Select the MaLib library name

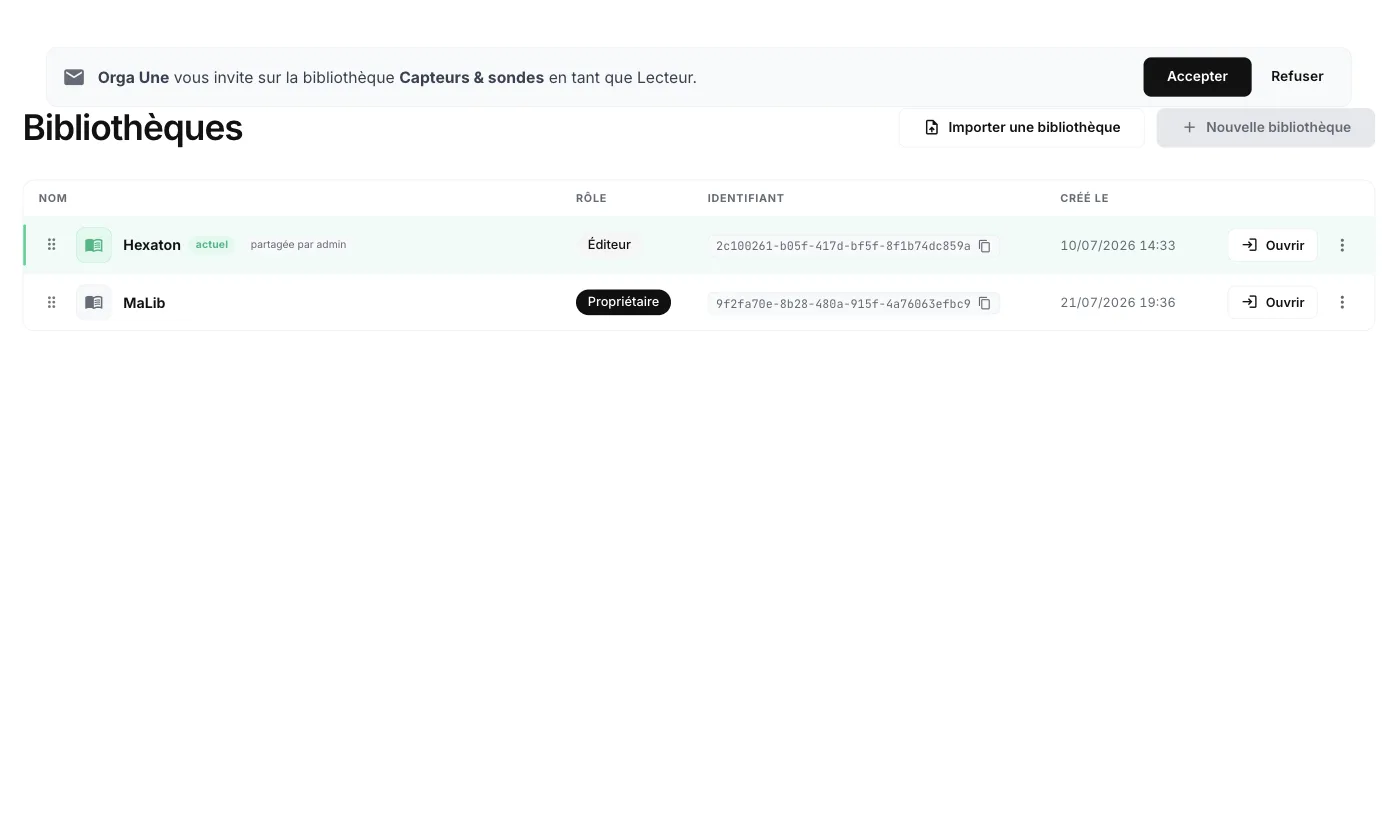[144, 303]
